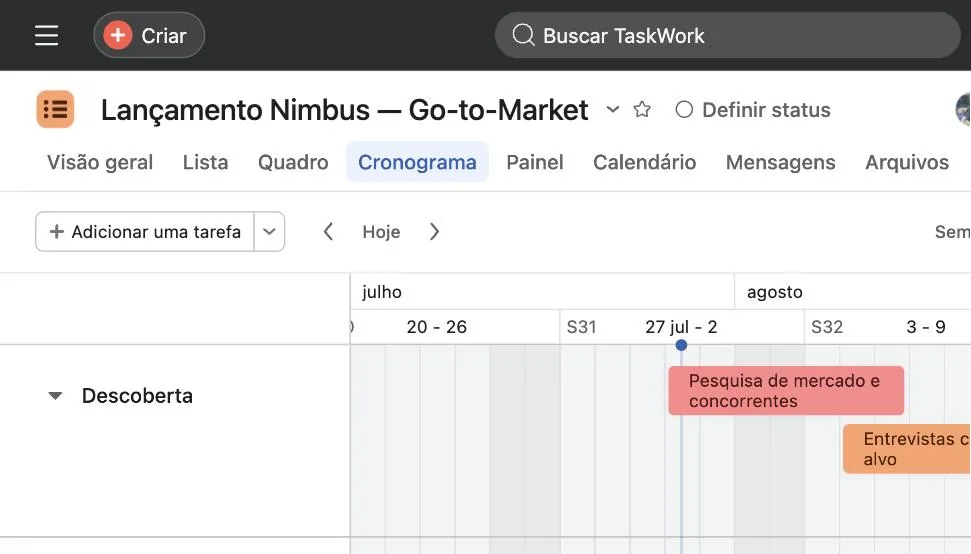The height and width of the screenshot is (554, 971).
Task: Open the add task dropdown arrow
Action: 269,232
